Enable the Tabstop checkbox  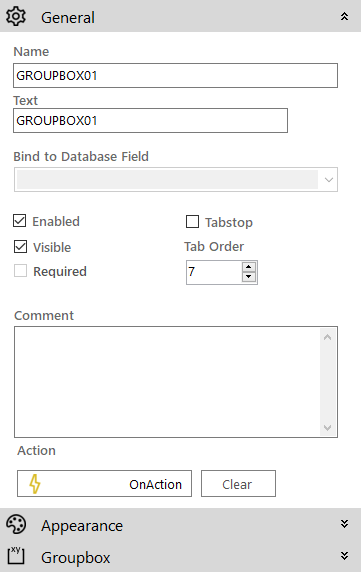click(193, 221)
